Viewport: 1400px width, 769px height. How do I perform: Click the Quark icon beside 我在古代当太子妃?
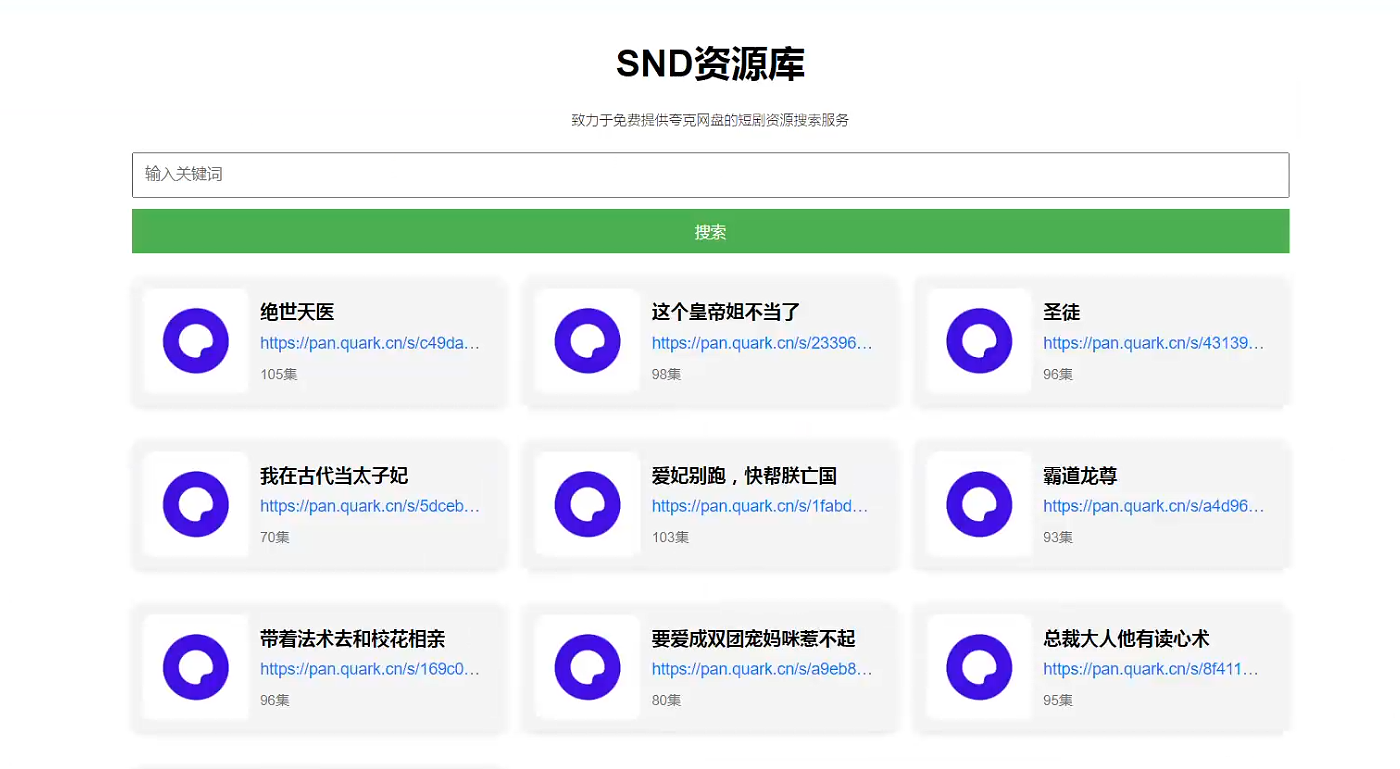[195, 504]
